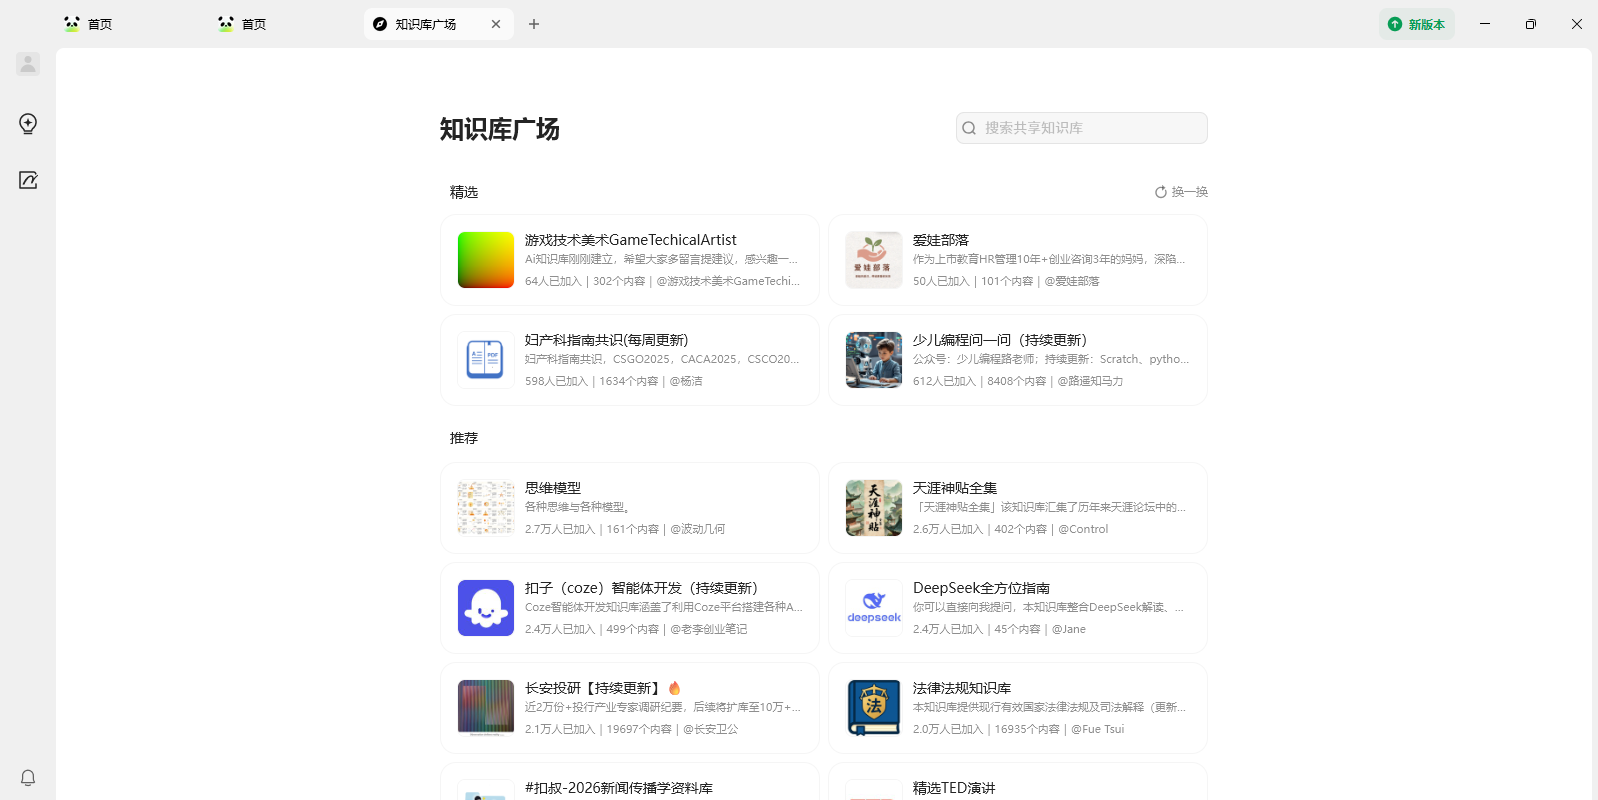Screen dimensions: 1598x800
Task: Open the notifications bell icon
Action: [x=28, y=778]
